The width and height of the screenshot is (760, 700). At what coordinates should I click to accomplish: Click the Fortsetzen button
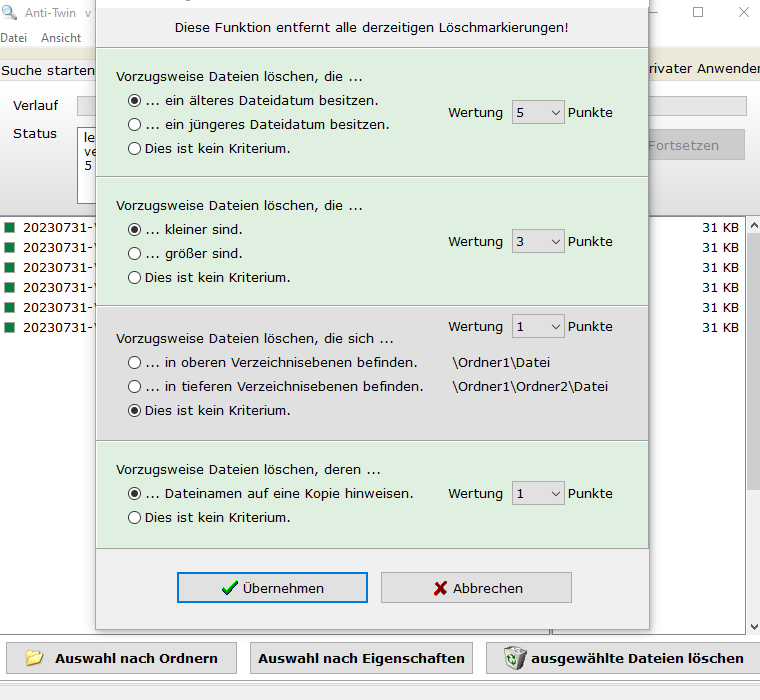pos(697,145)
